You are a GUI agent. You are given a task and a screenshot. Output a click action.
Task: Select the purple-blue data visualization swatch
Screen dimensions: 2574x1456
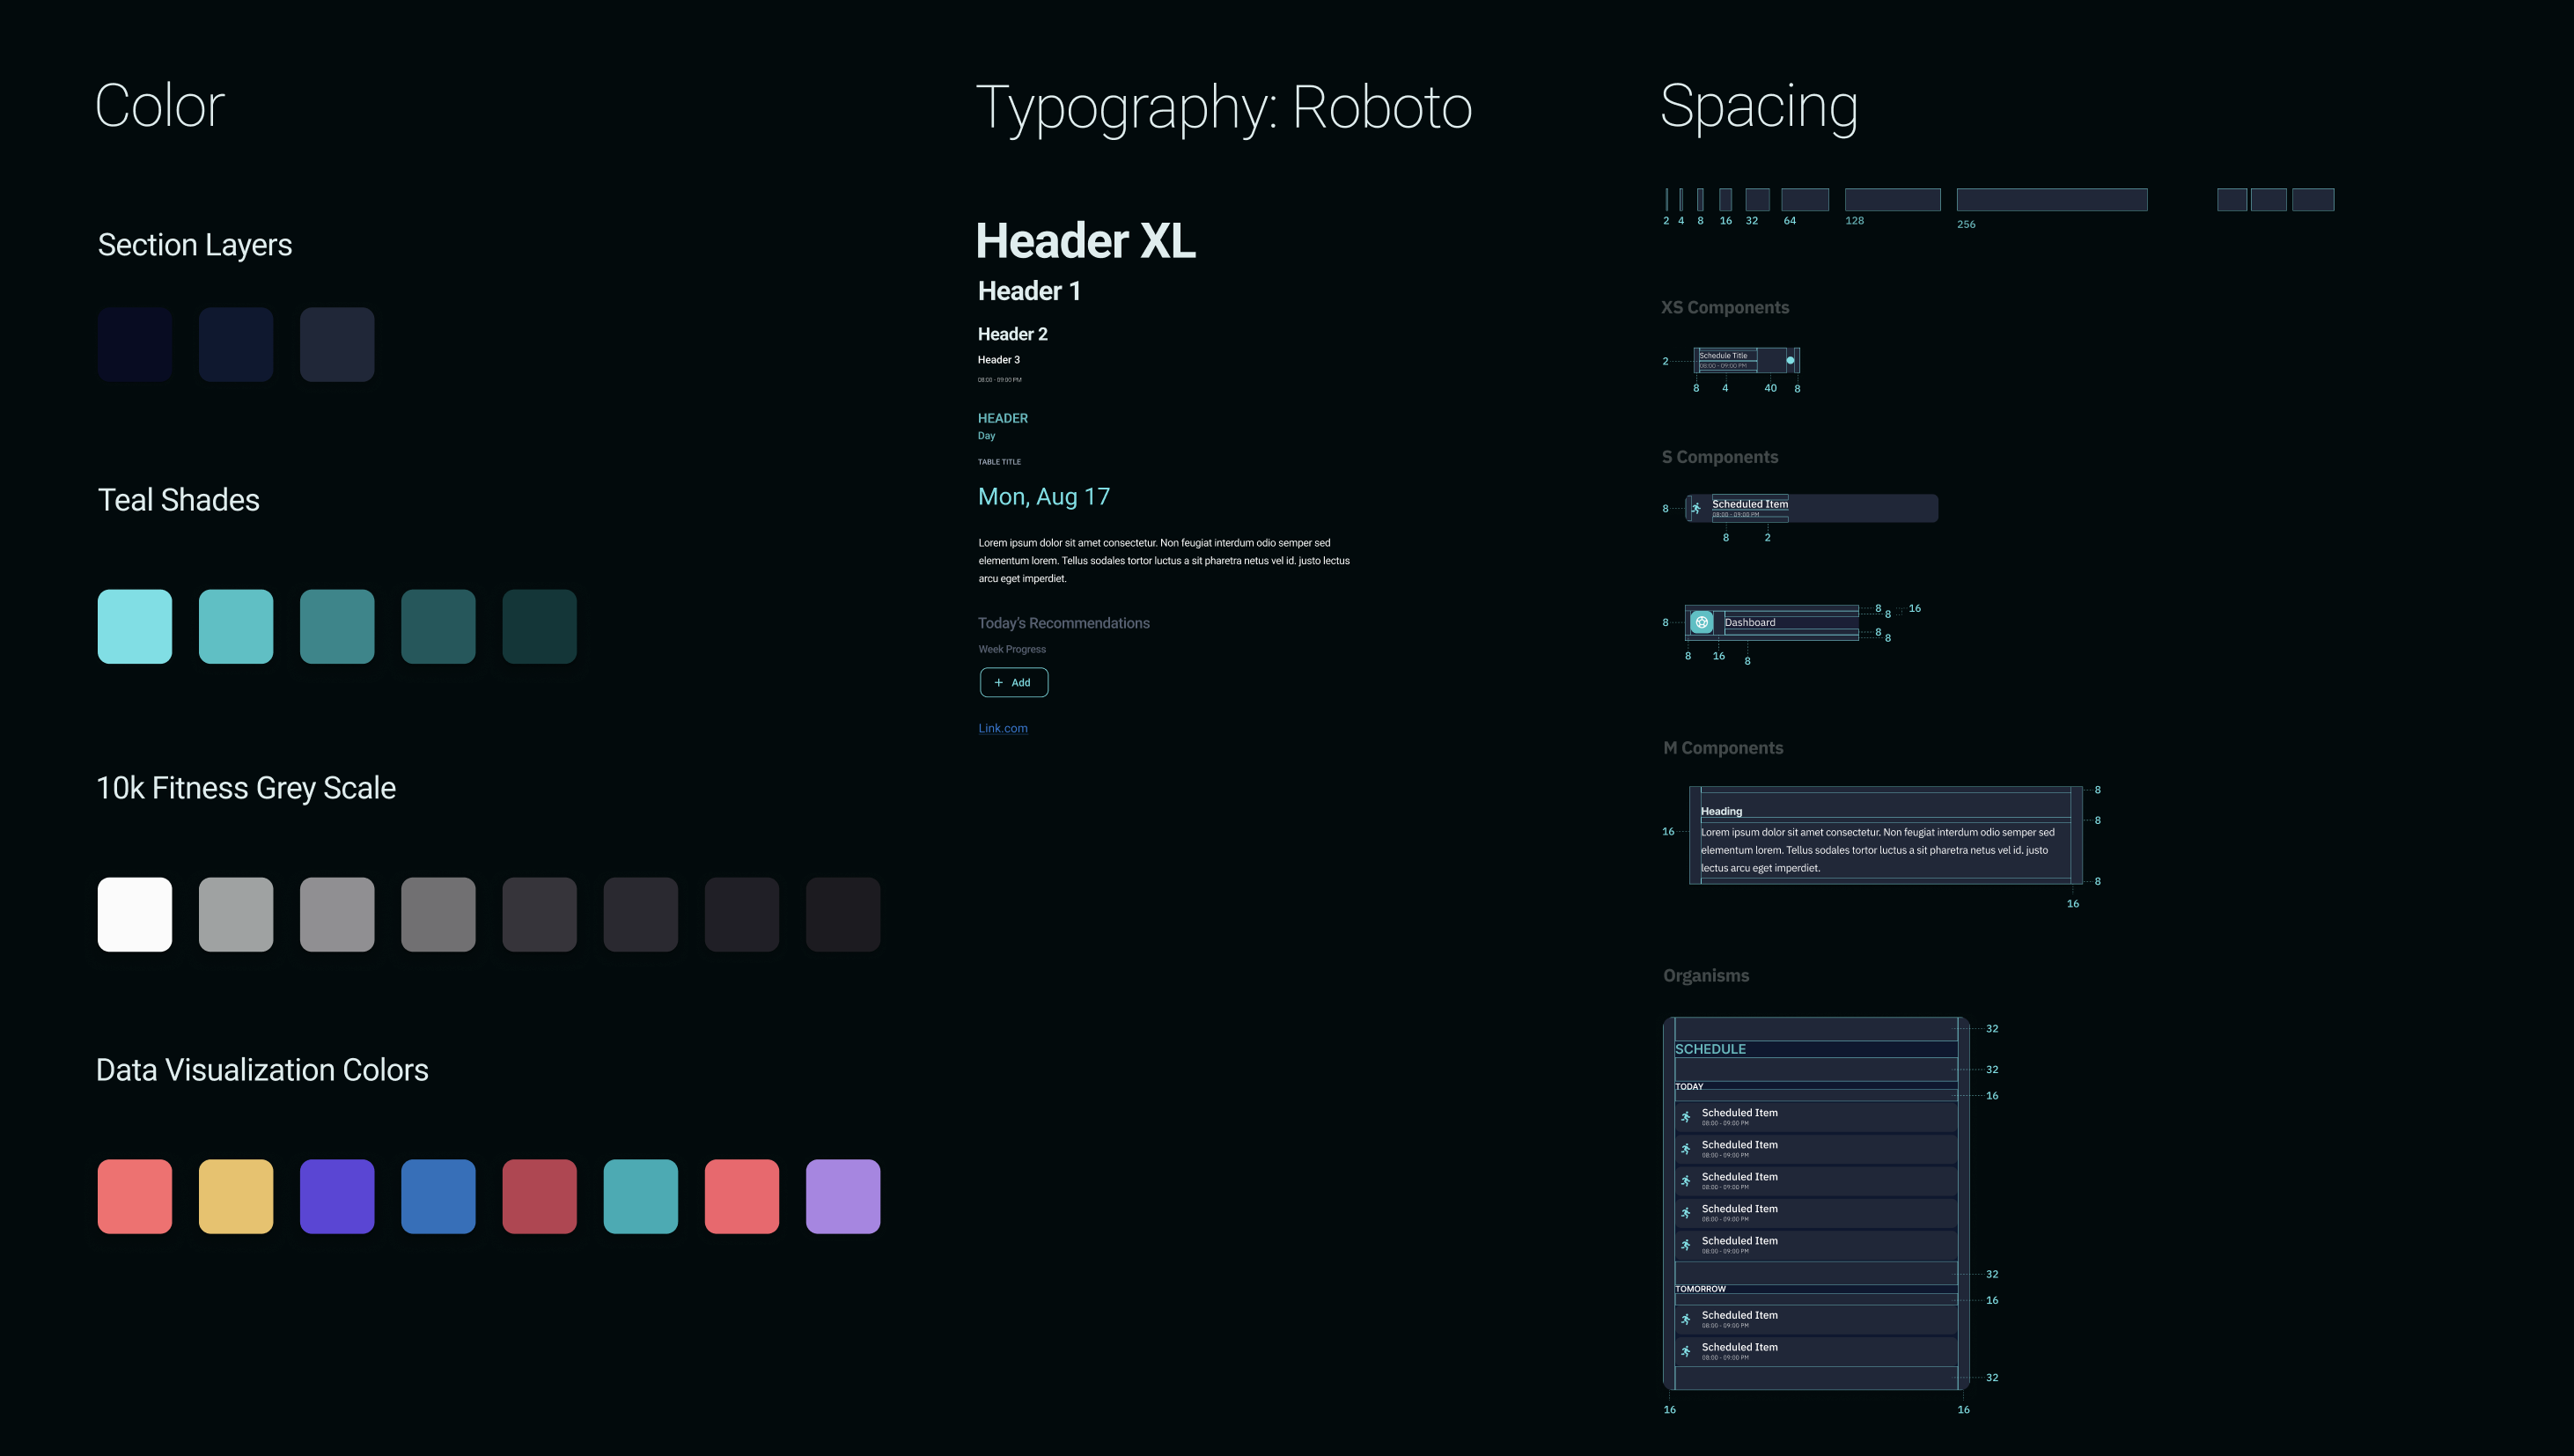tap(337, 1197)
